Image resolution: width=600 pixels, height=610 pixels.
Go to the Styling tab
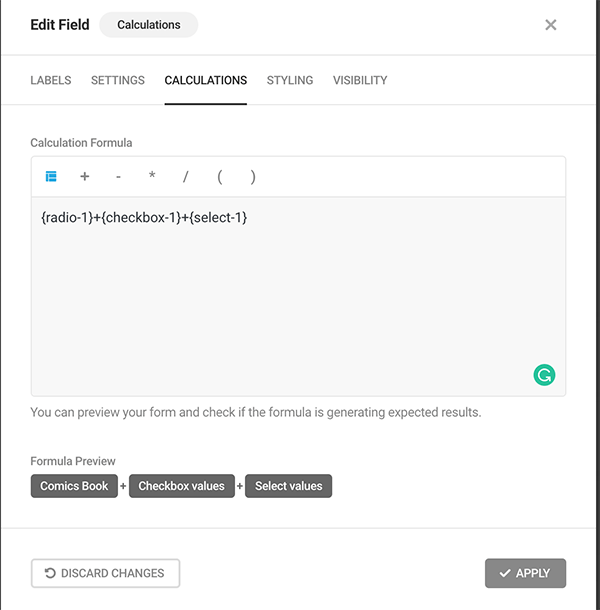pos(290,80)
